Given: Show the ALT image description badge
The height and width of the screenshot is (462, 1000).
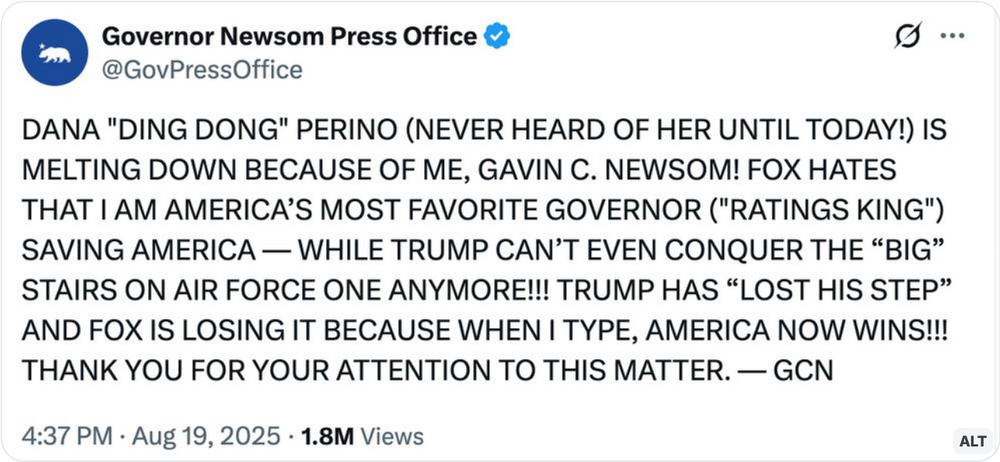Looking at the screenshot, I should [972, 441].
